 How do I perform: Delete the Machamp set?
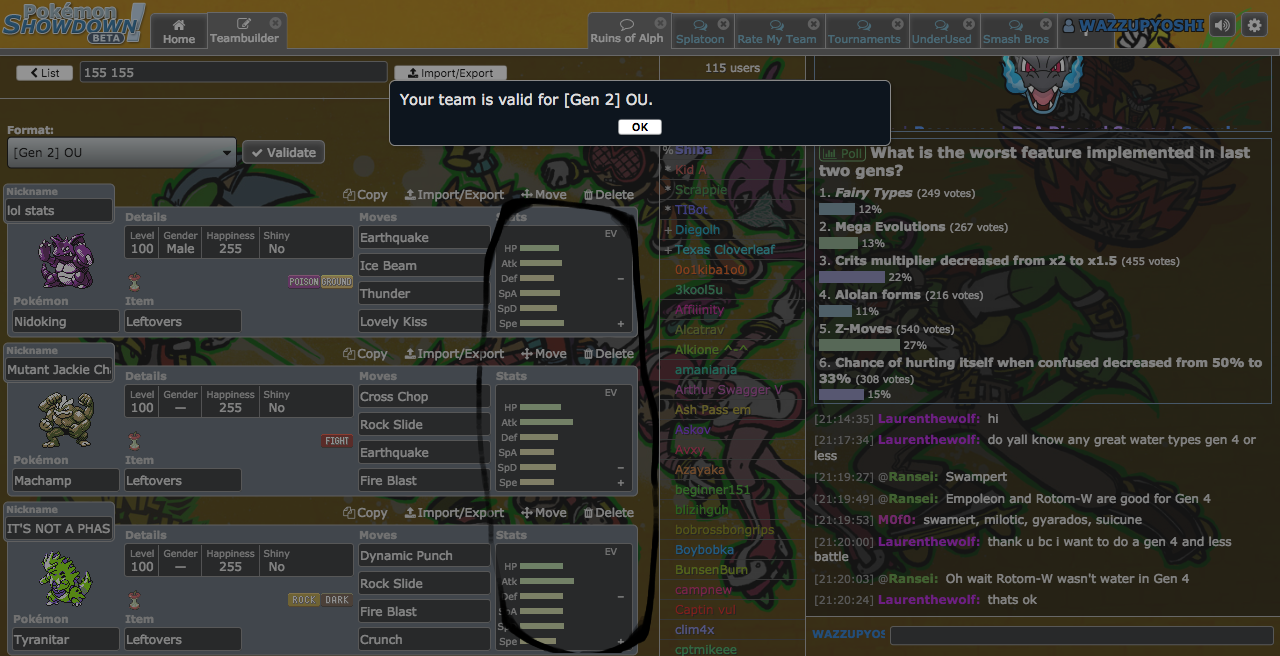point(609,354)
